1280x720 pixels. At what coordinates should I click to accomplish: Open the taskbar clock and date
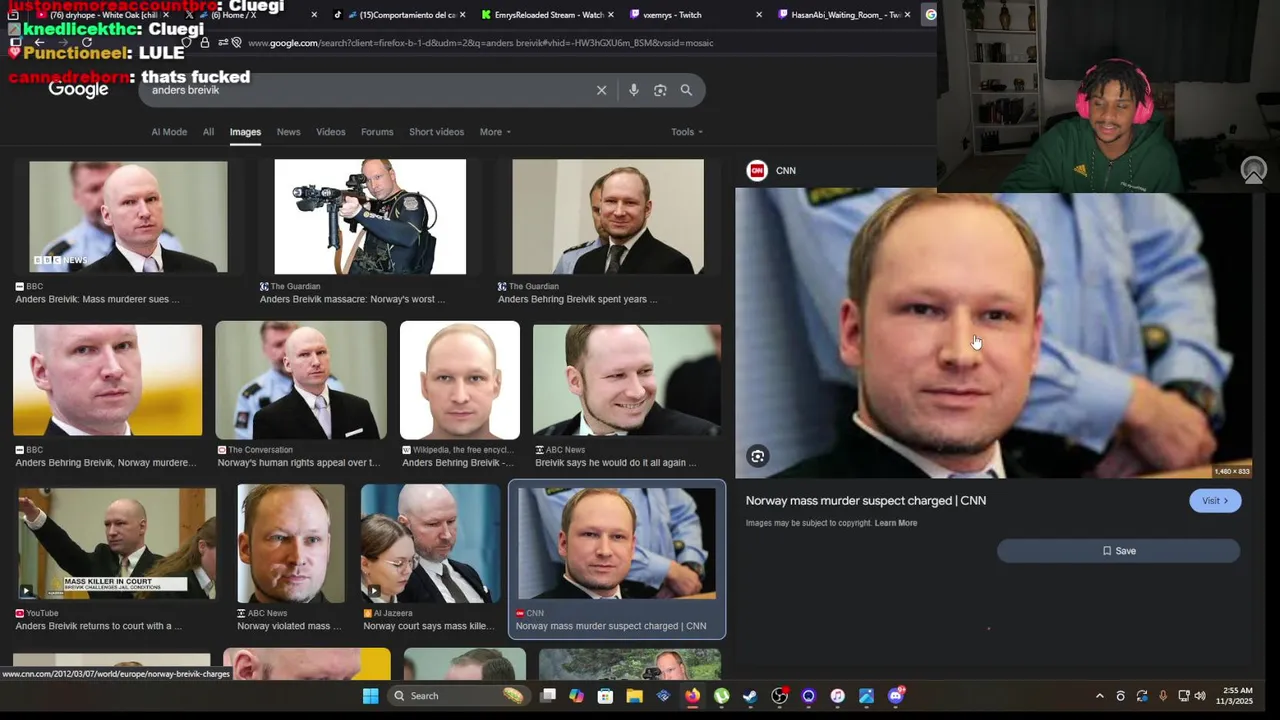(1237, 696)
